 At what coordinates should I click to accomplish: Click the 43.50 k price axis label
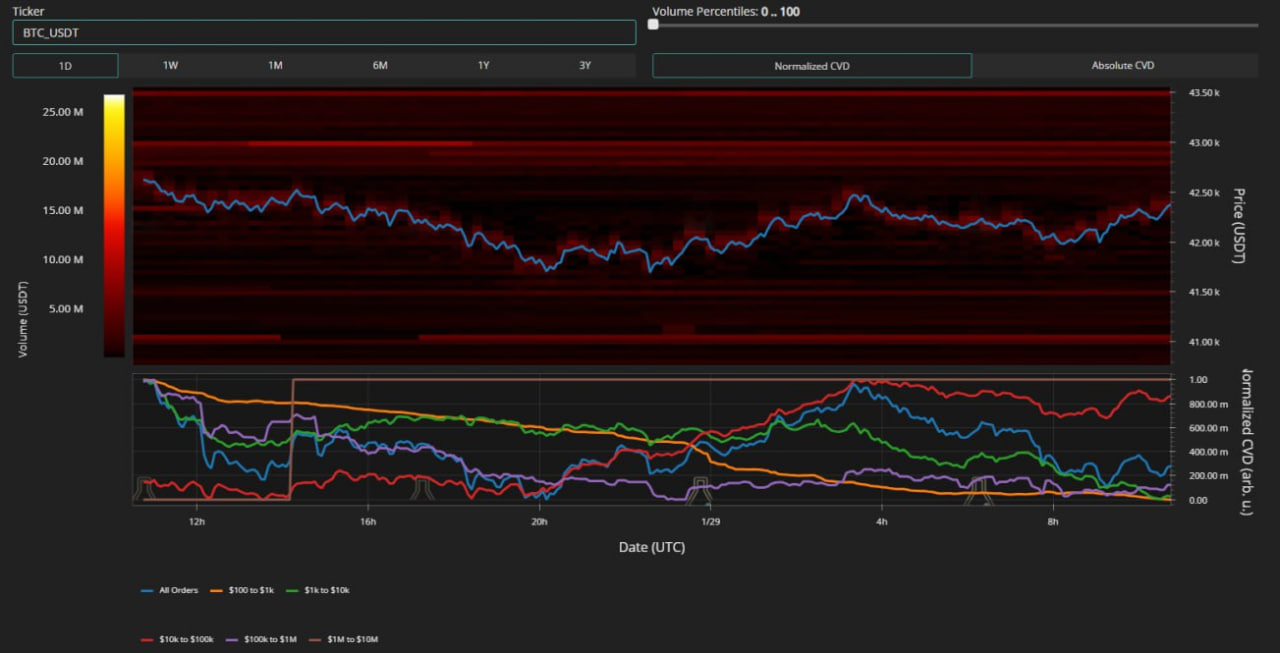tap(1203, 92)
